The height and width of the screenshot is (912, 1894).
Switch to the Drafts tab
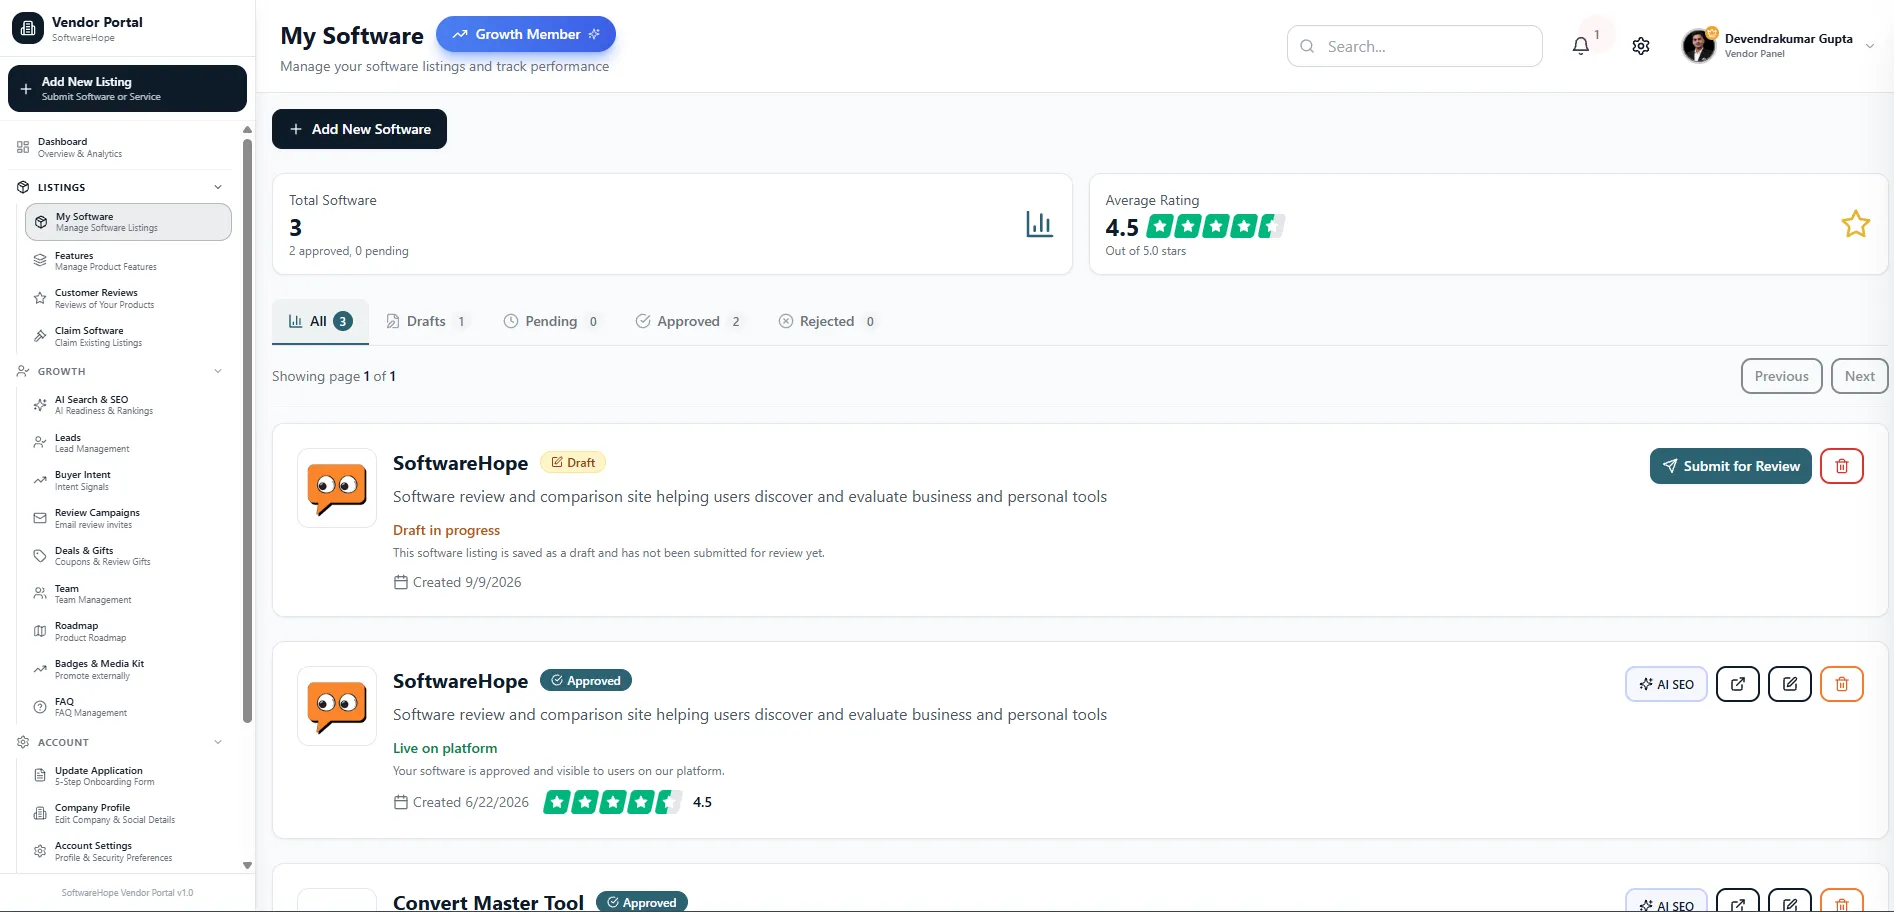[427, 322]
